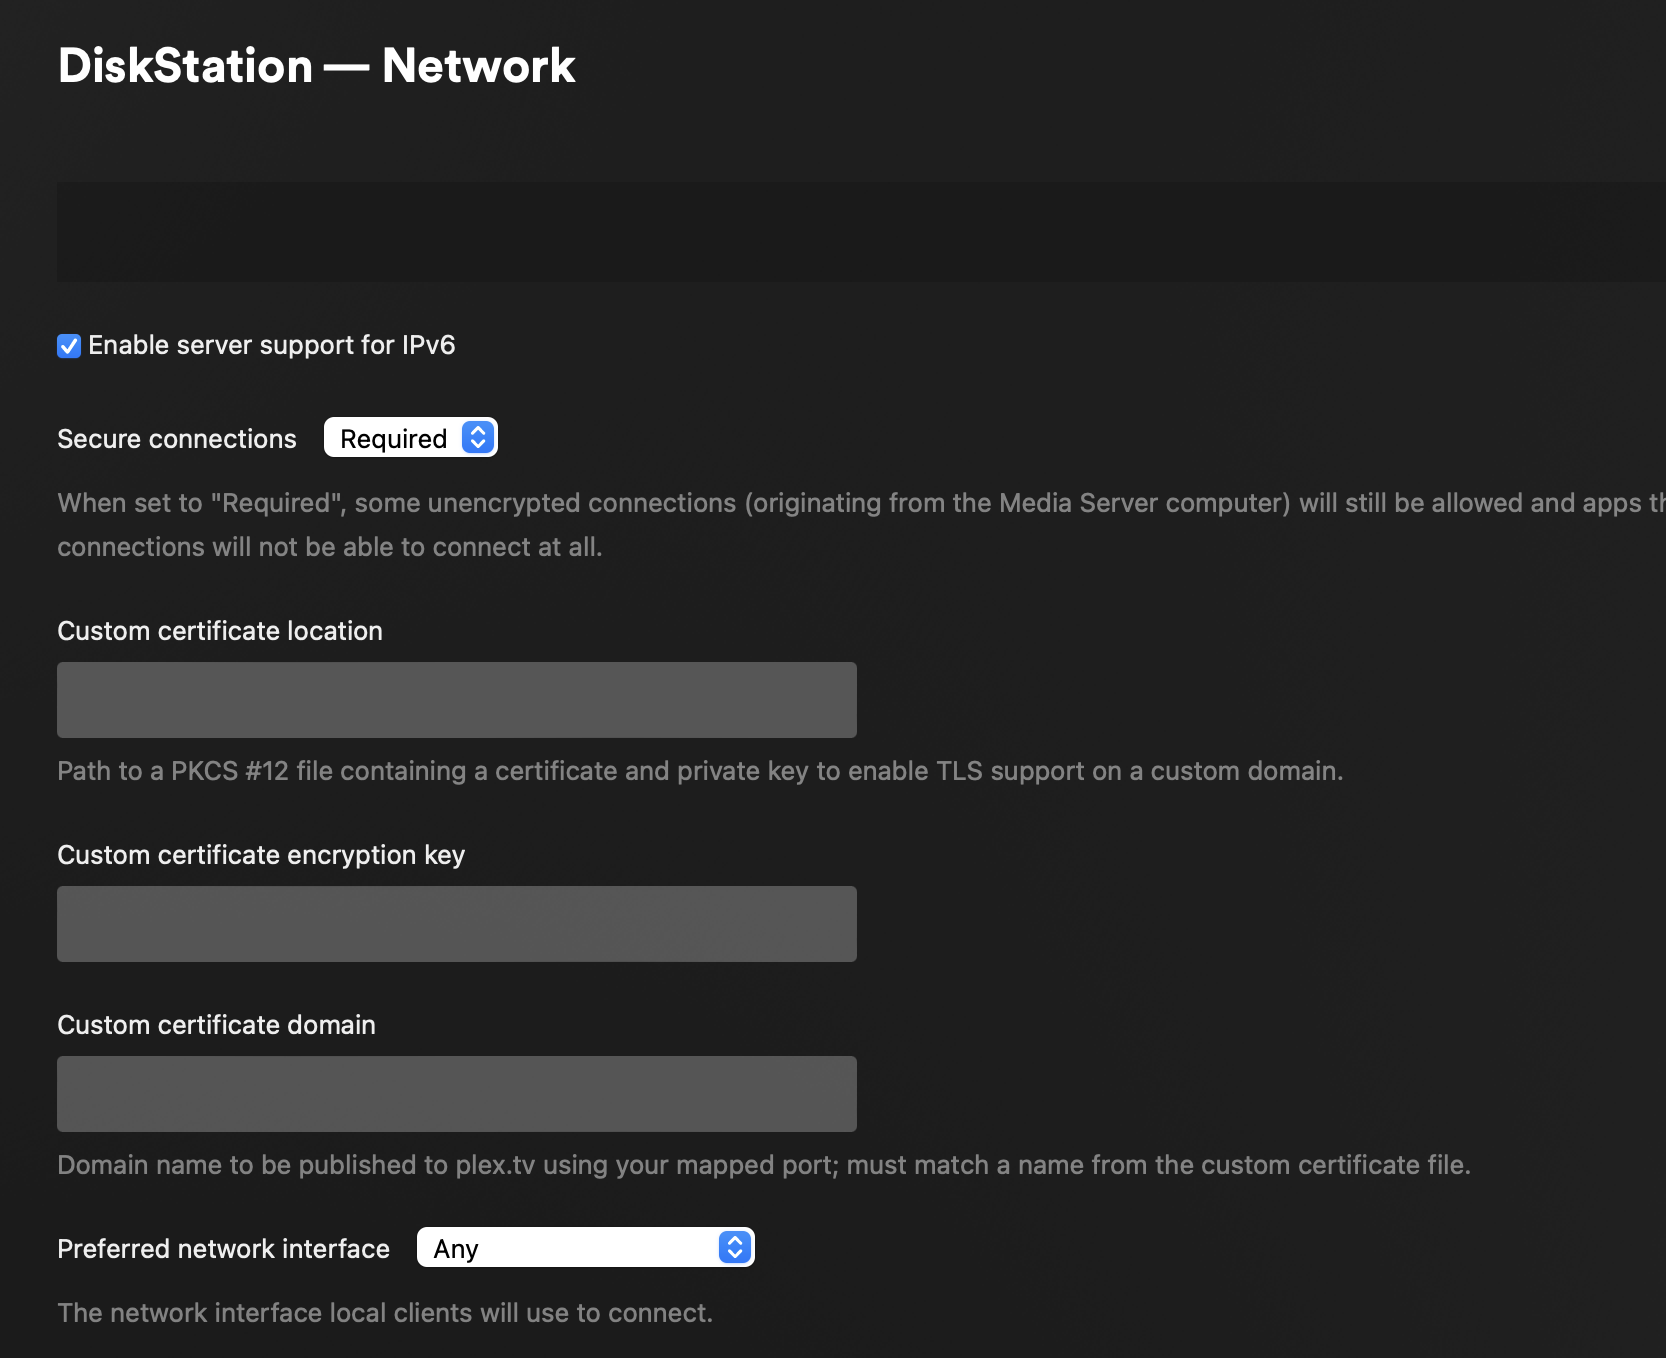Click the dark banner below the page title
This screenshot has height=1358, width=1666.
(860, 231)
